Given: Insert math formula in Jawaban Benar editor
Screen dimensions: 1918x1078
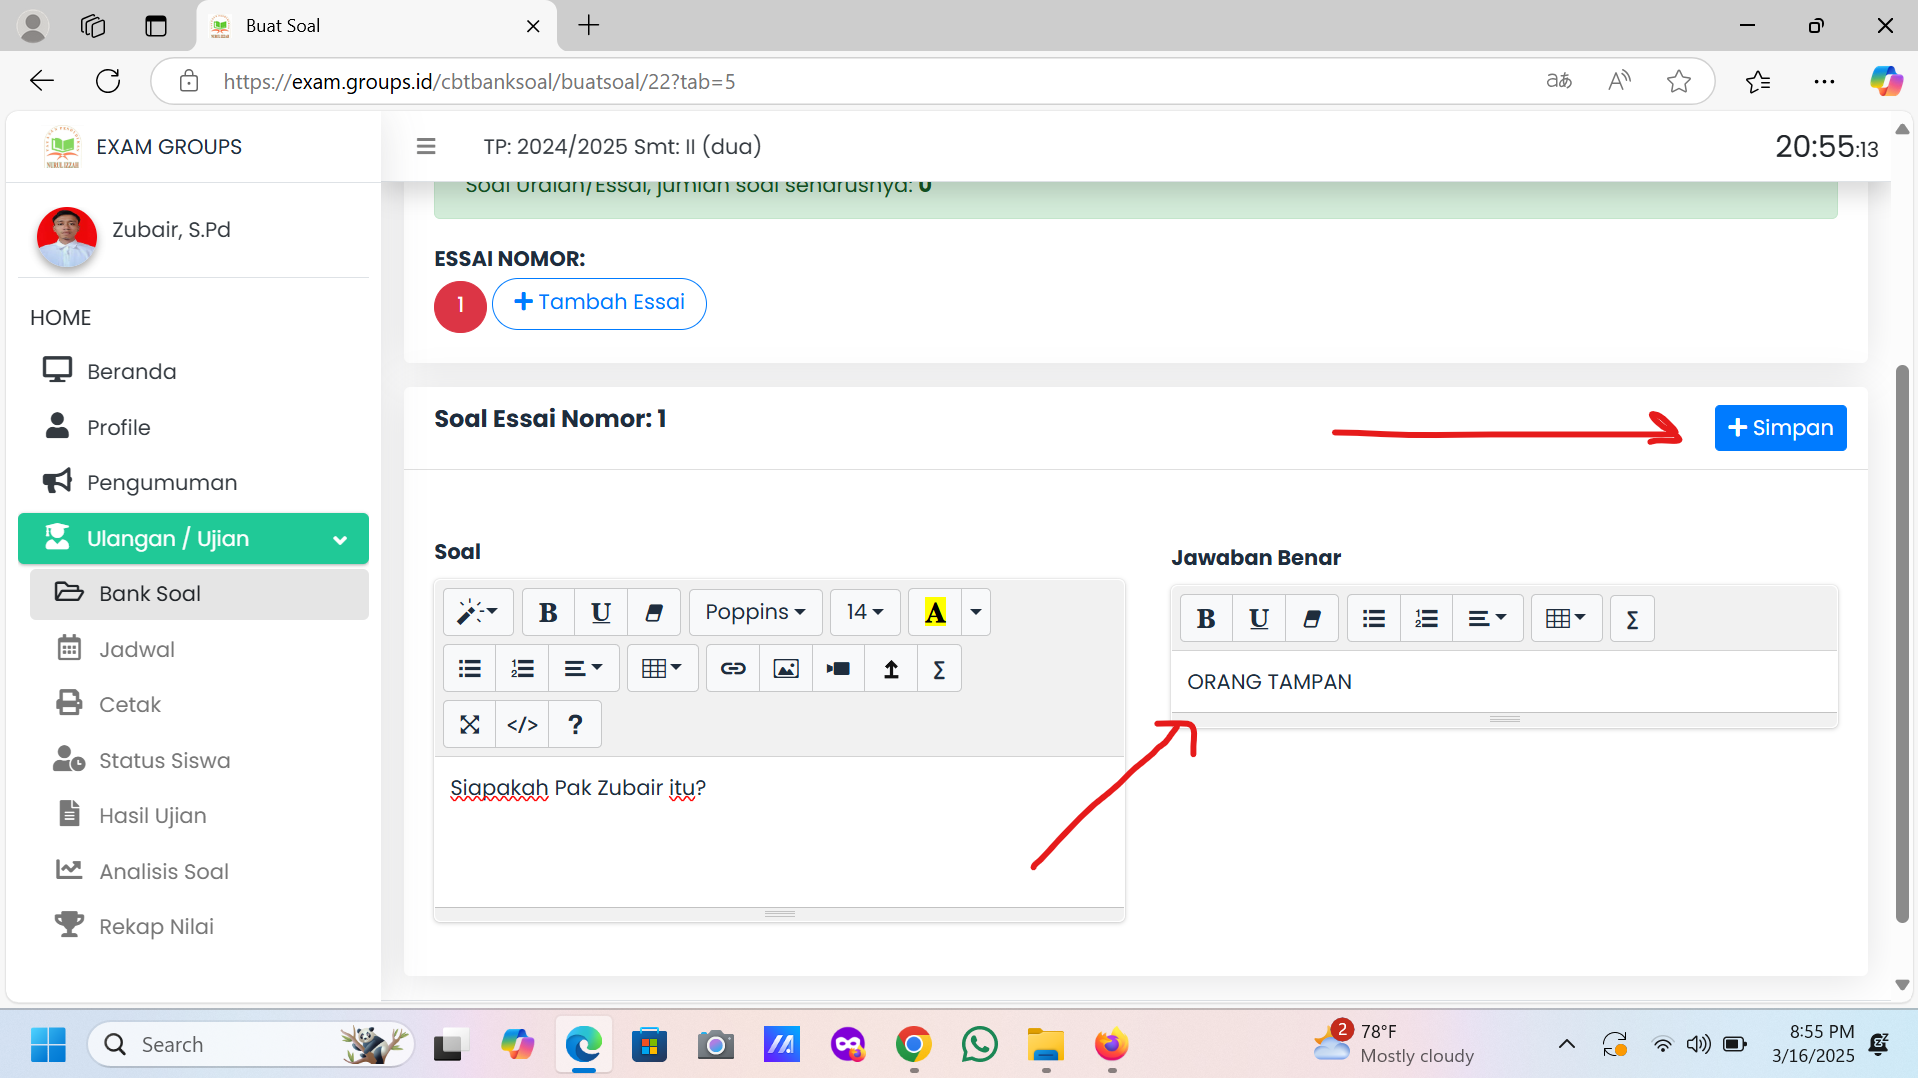Looking at the screenshot, I should 1632,619.
